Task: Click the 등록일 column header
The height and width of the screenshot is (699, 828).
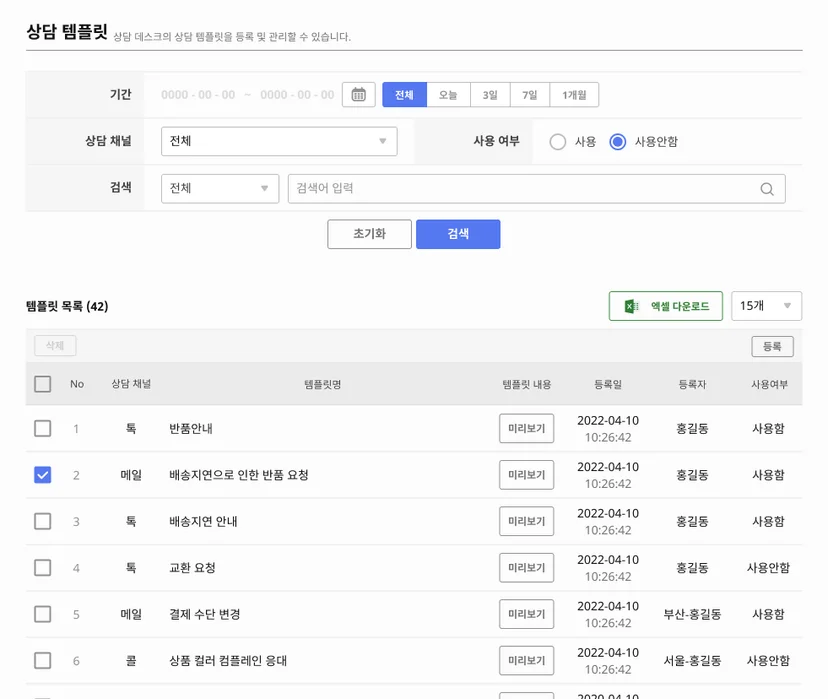Action: 608,384
